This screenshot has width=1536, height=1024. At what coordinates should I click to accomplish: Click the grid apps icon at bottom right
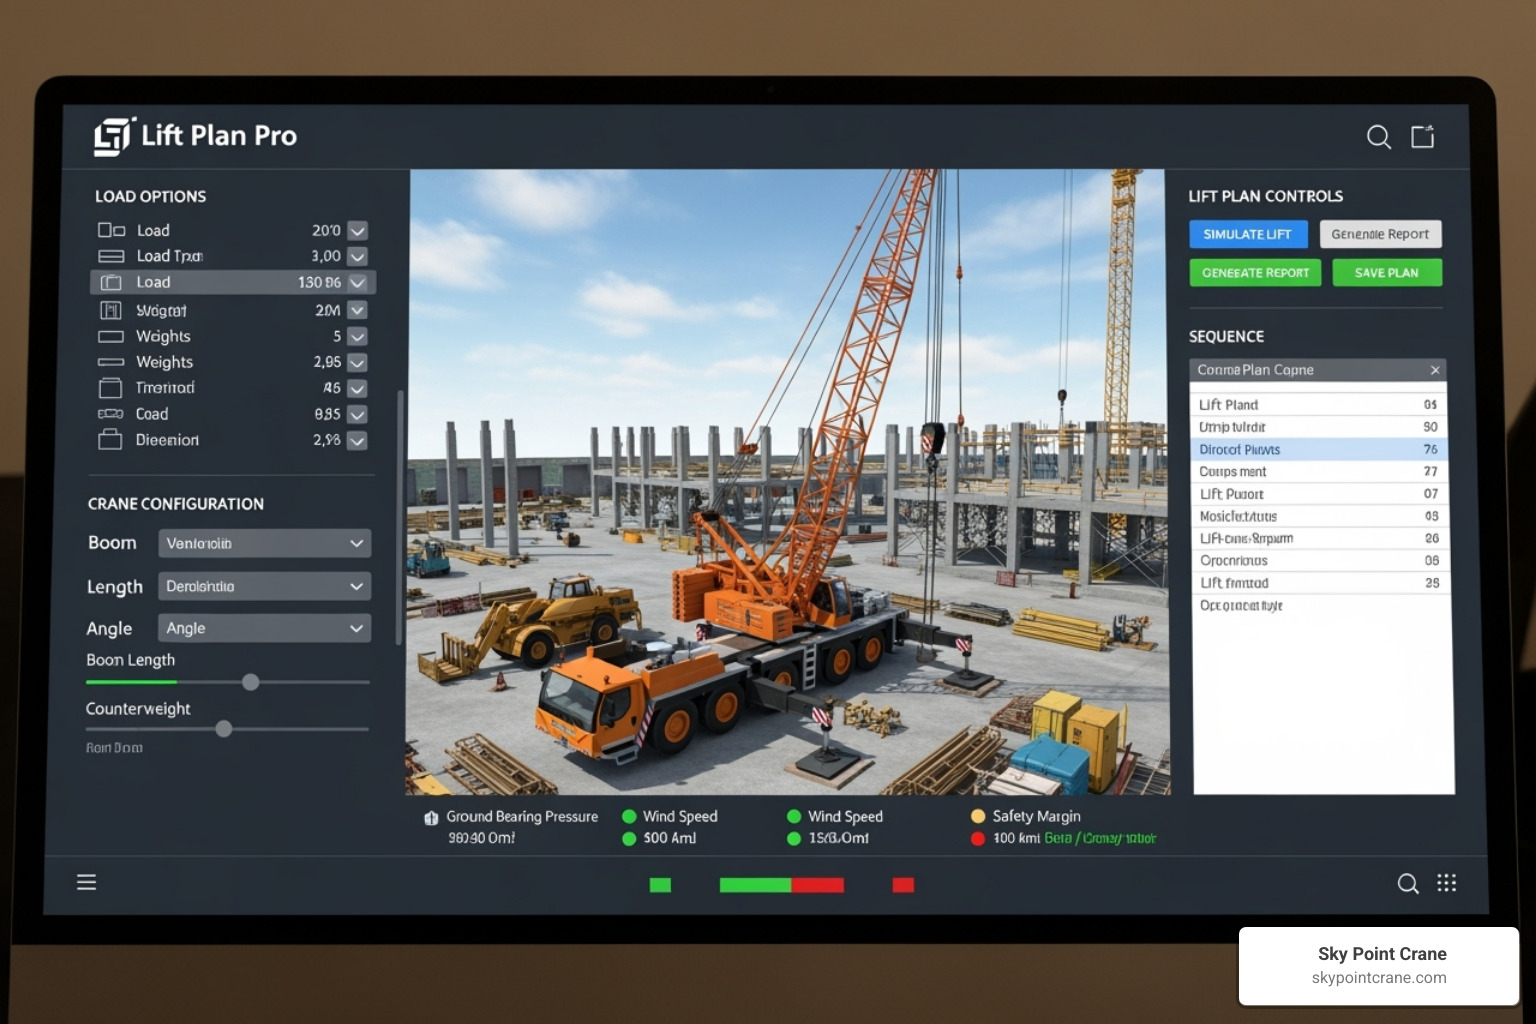click(x=1446, y=883)
